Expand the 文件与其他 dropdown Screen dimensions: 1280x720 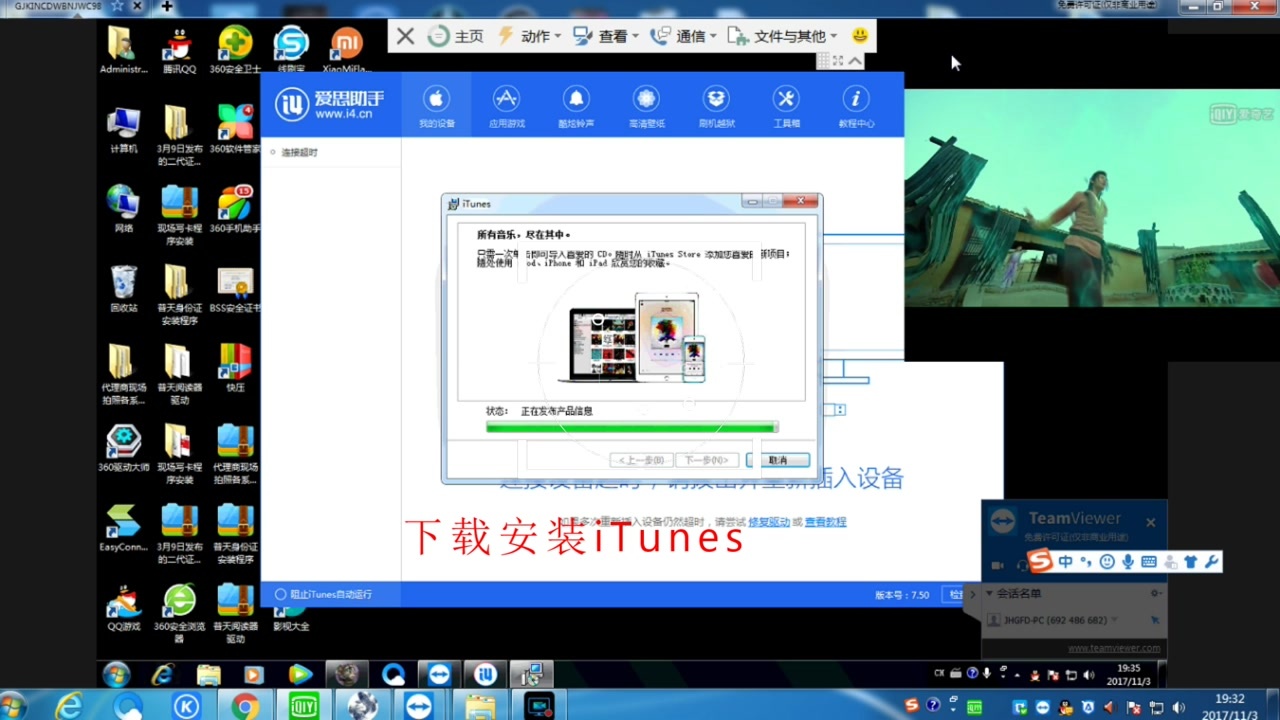tap(783, 36)
